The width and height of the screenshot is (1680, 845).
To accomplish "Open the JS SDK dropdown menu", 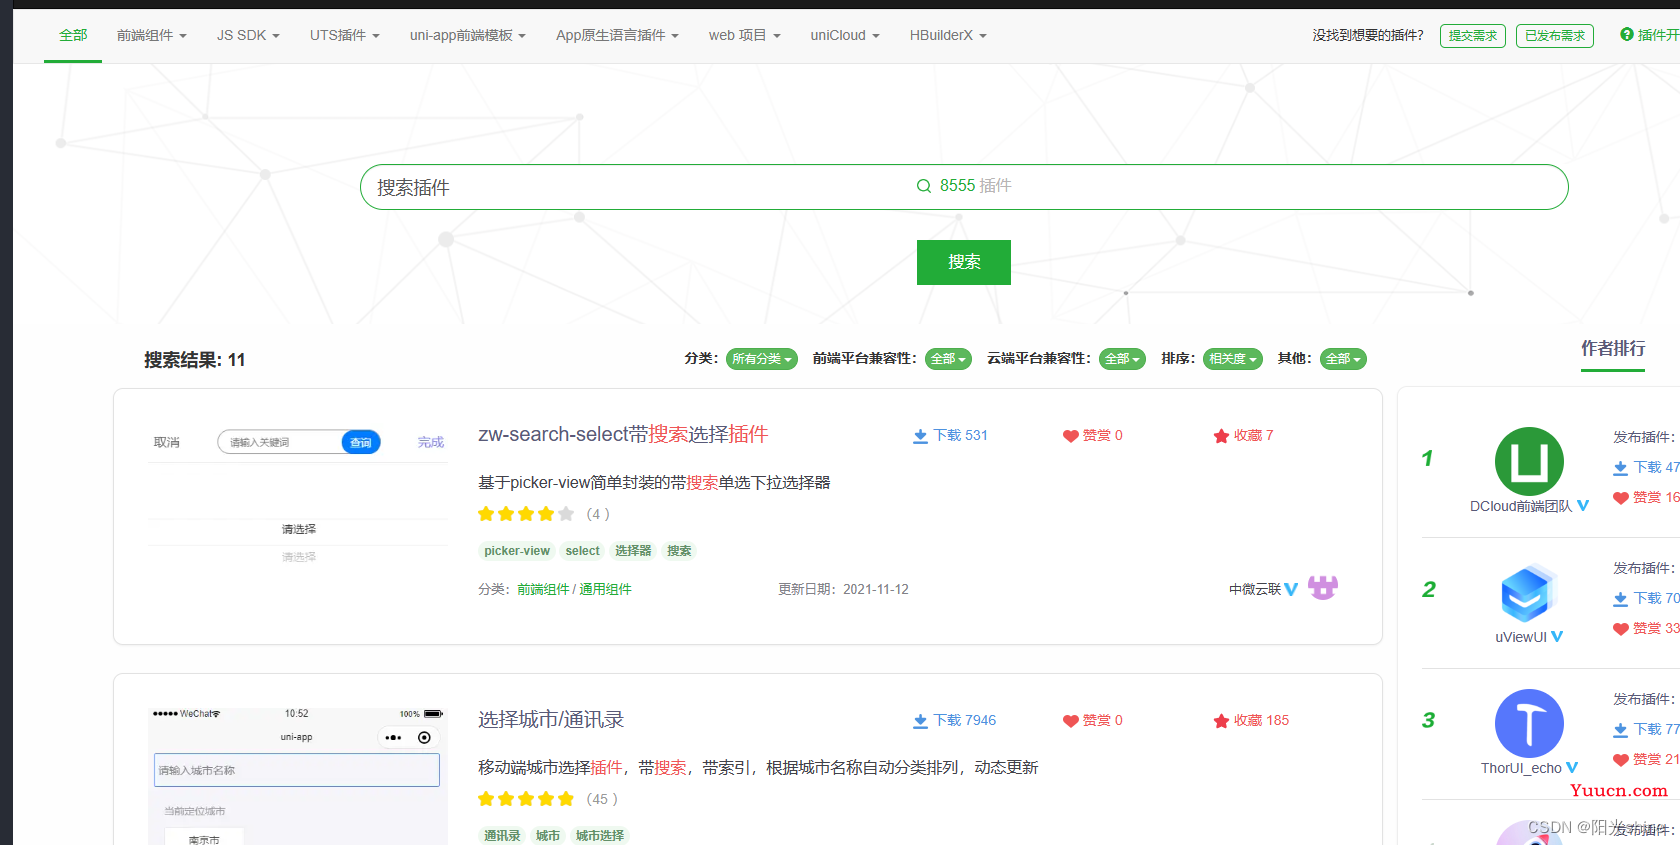I will [248, 35].
